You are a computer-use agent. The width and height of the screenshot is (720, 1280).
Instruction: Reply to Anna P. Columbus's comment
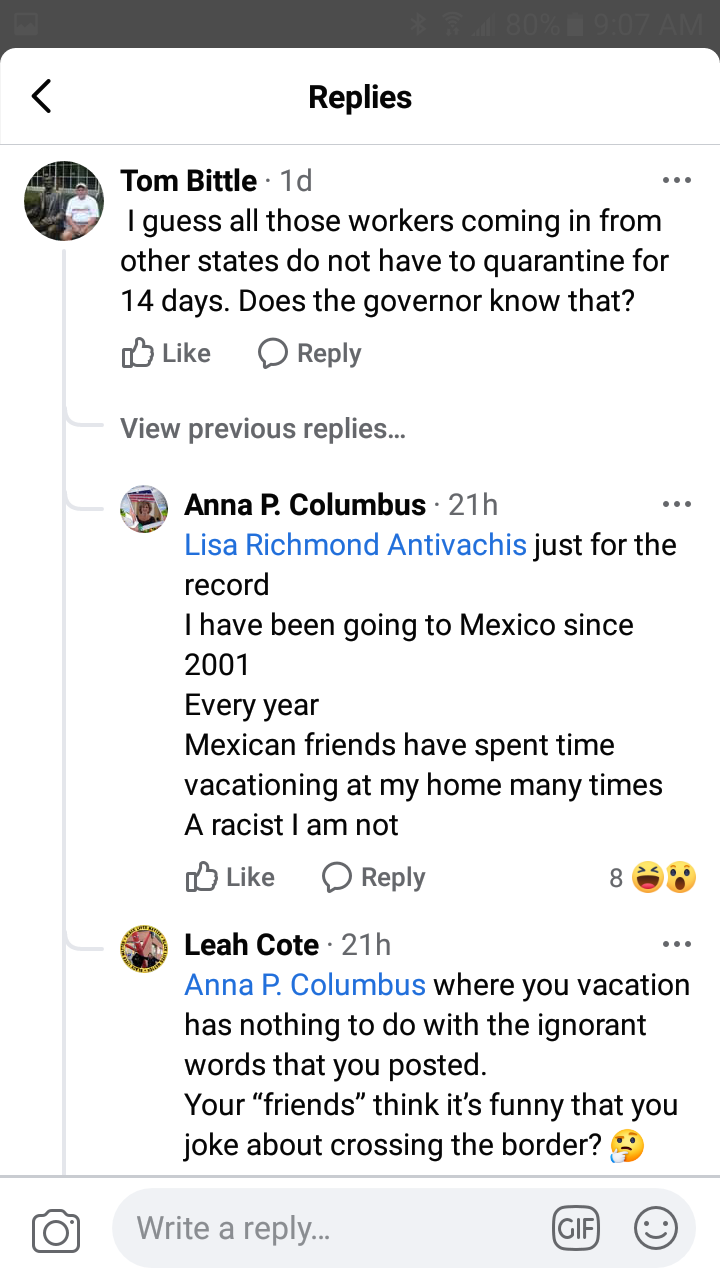[373, 877]
